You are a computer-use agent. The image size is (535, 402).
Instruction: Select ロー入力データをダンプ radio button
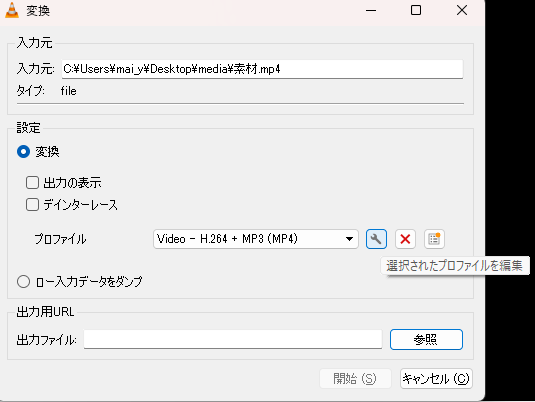tap(23, 282)
